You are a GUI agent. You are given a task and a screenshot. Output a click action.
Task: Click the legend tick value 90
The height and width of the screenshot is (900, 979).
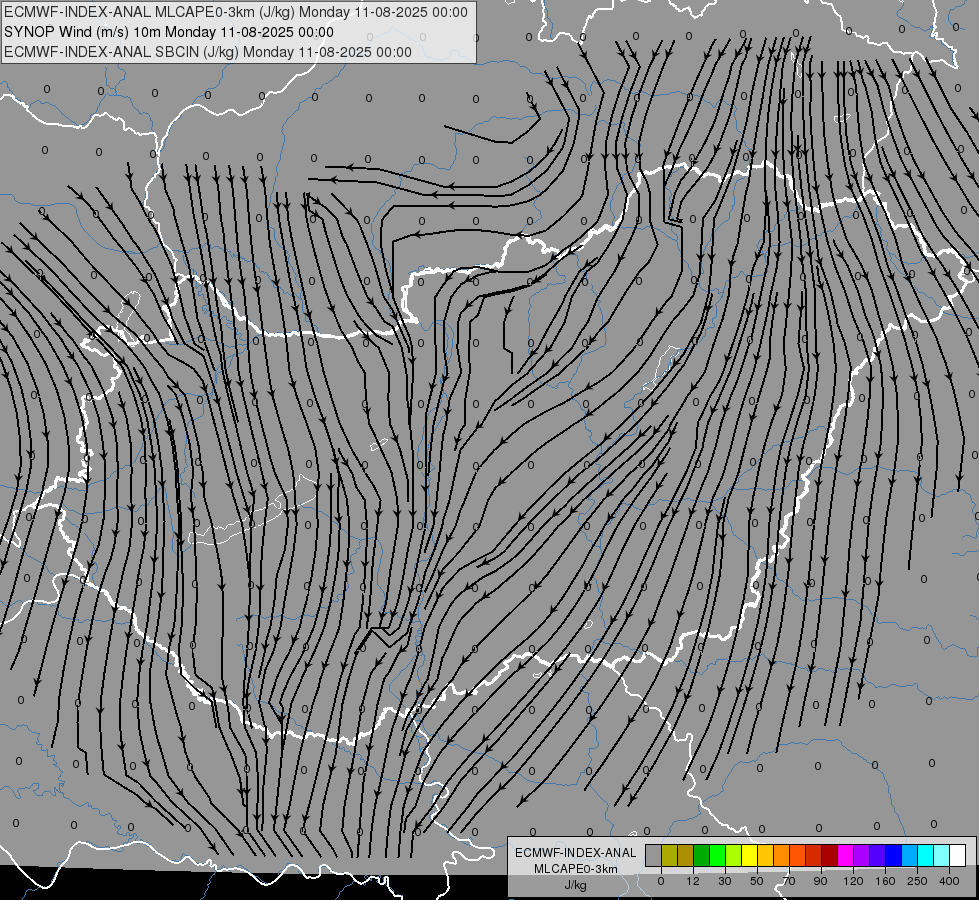[x=820, y=881]
